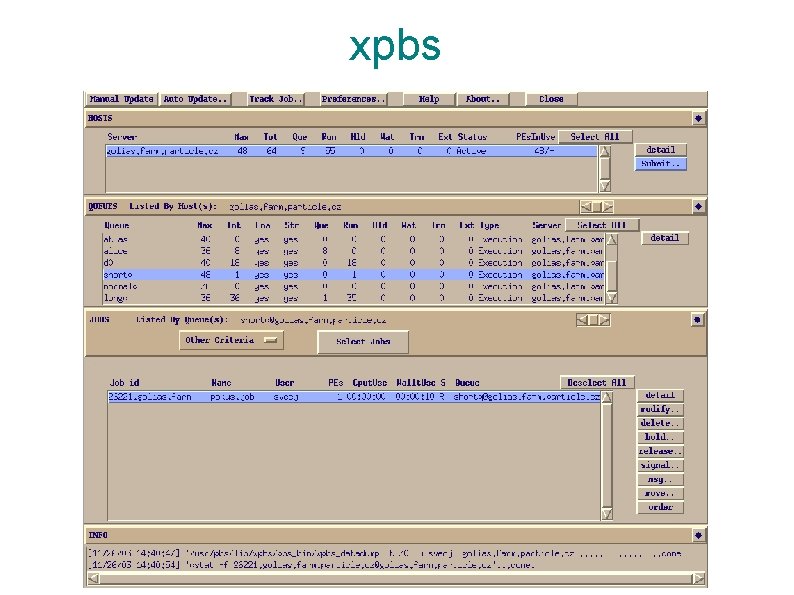This screenshot has height=595, width=794.
Task: Click the move.. job button
Action: 660,493
